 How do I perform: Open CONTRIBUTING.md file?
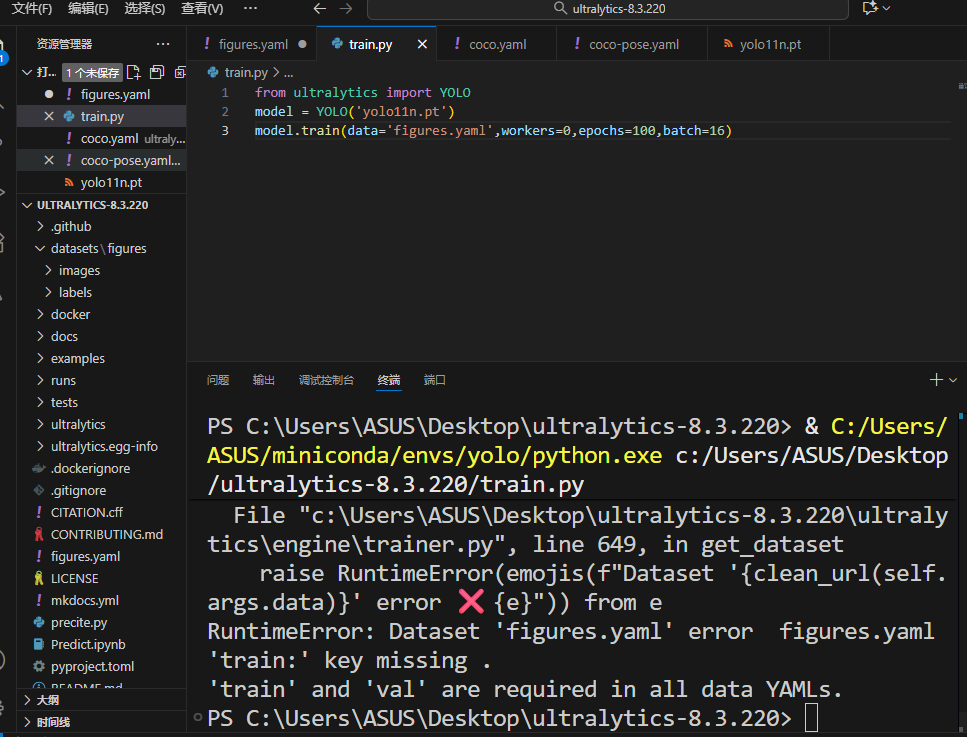107,535
